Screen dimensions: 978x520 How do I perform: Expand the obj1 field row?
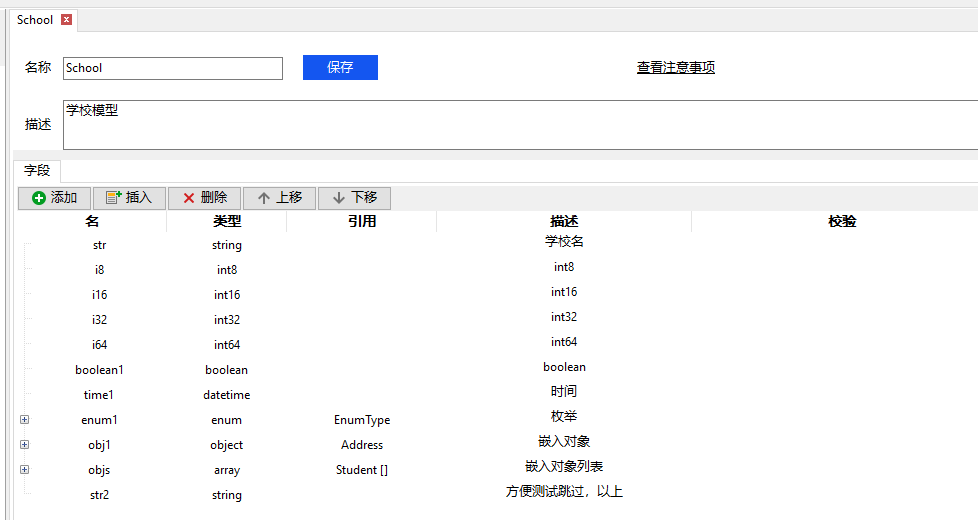[x=24, y=445]
